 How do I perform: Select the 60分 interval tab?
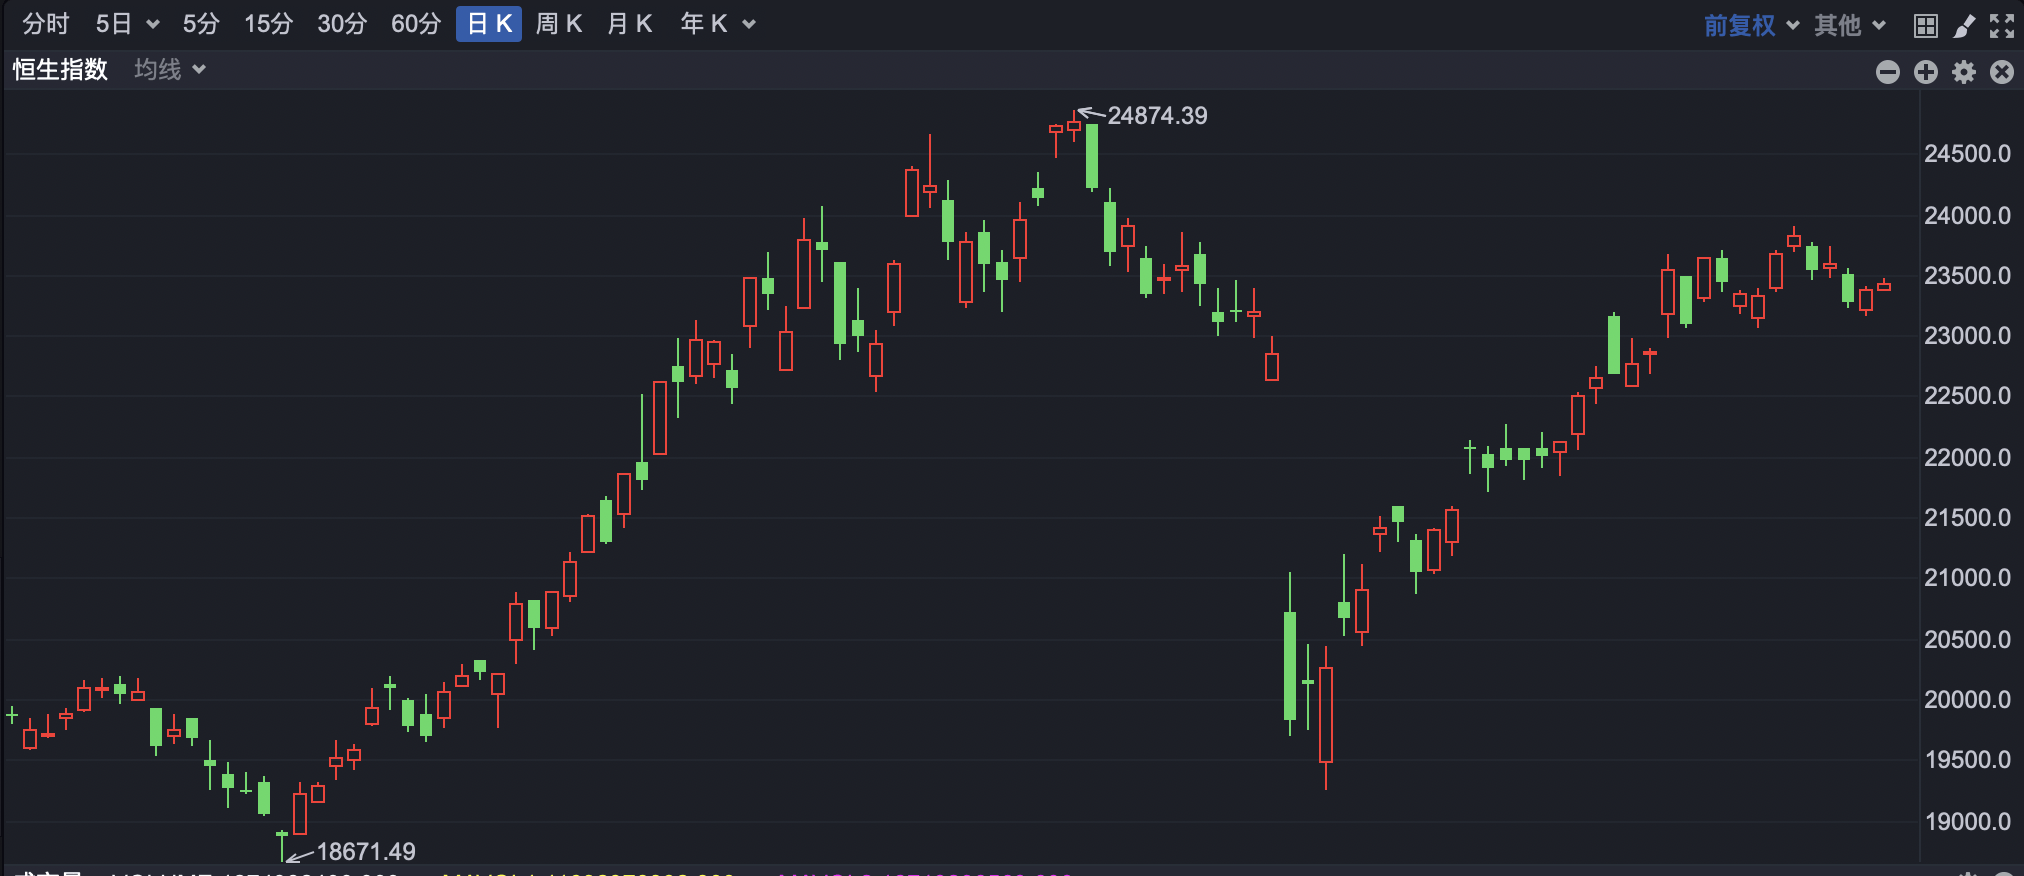416,24
